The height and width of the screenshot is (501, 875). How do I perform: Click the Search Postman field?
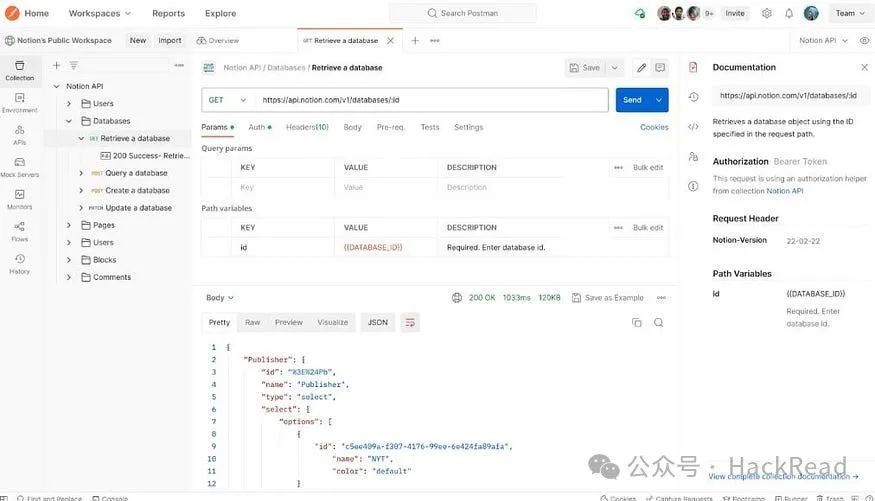point(463,13)
